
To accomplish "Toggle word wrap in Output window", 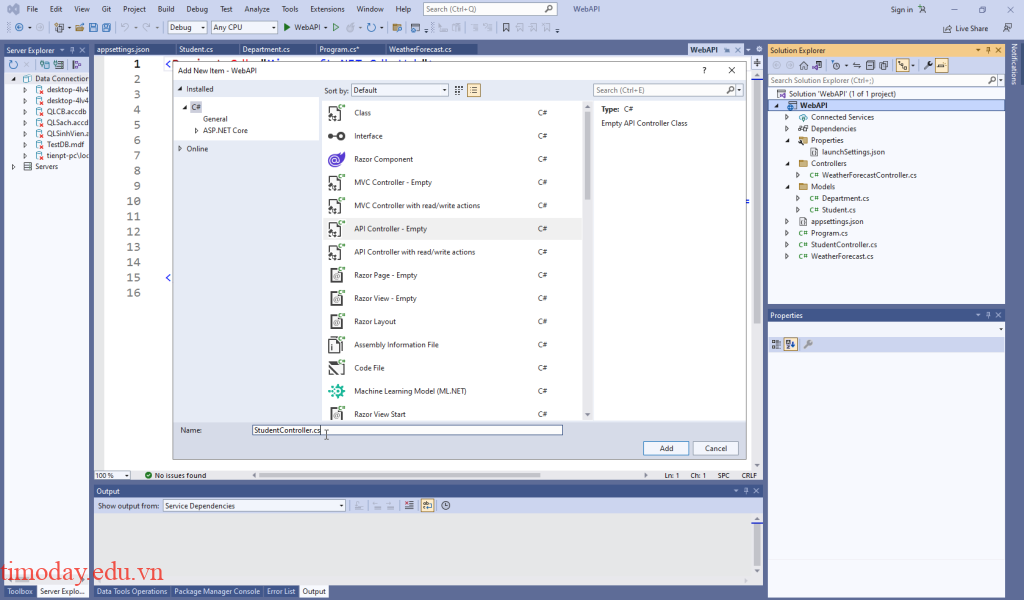I will (x=427, y=506).
